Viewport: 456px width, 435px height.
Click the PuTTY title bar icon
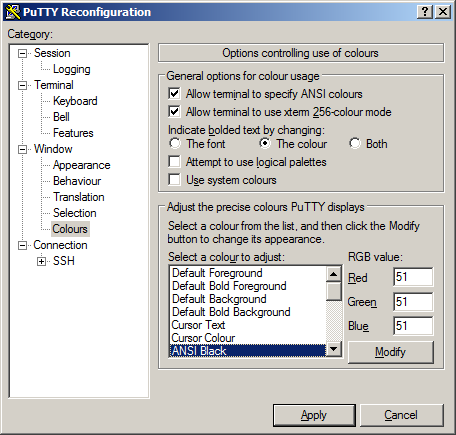pos(13,12)
